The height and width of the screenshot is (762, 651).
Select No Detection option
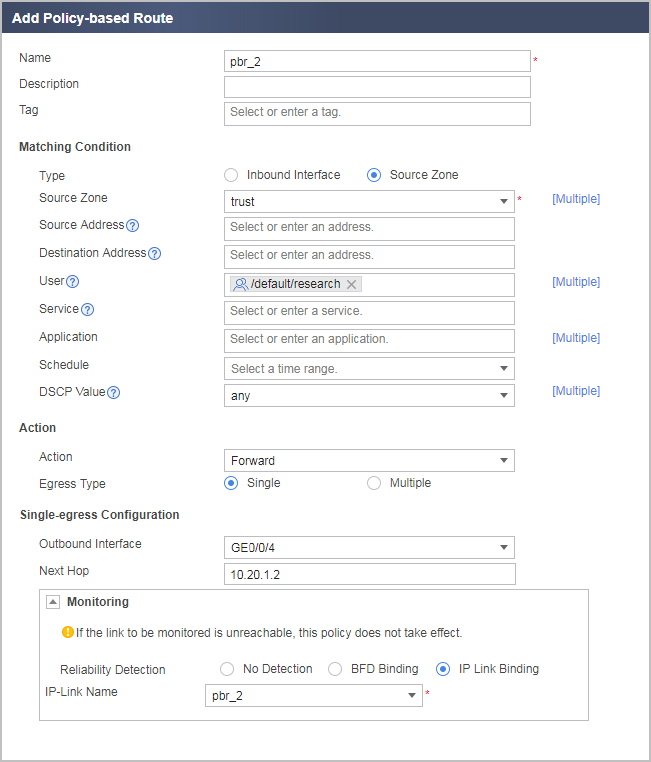(x=227, y=669)
